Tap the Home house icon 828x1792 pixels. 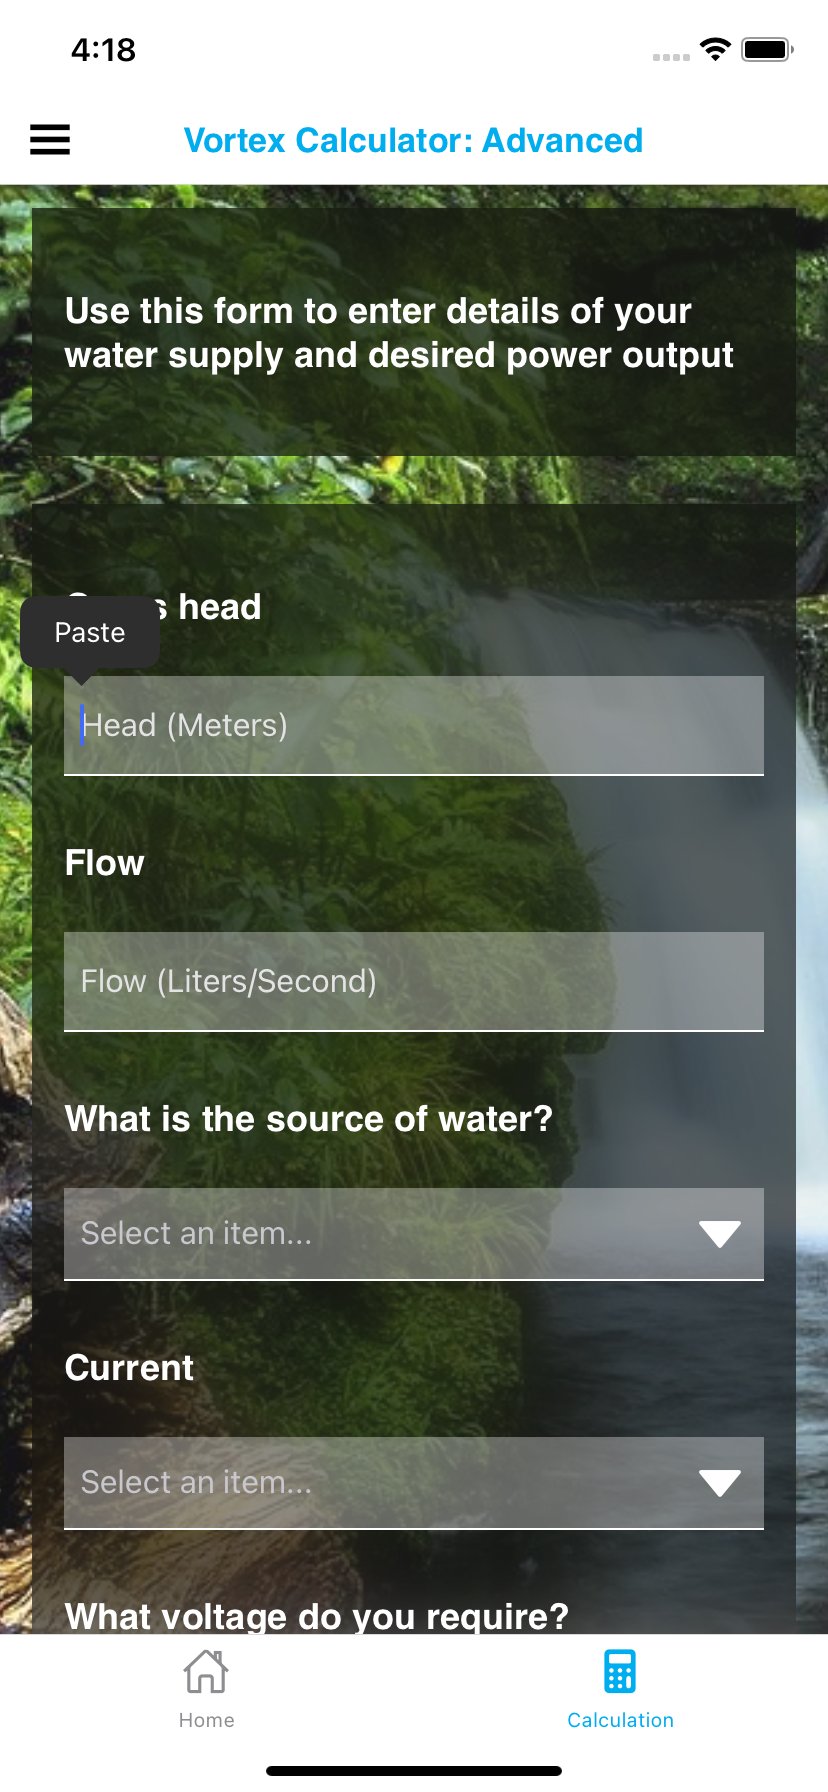(206, 1670)
